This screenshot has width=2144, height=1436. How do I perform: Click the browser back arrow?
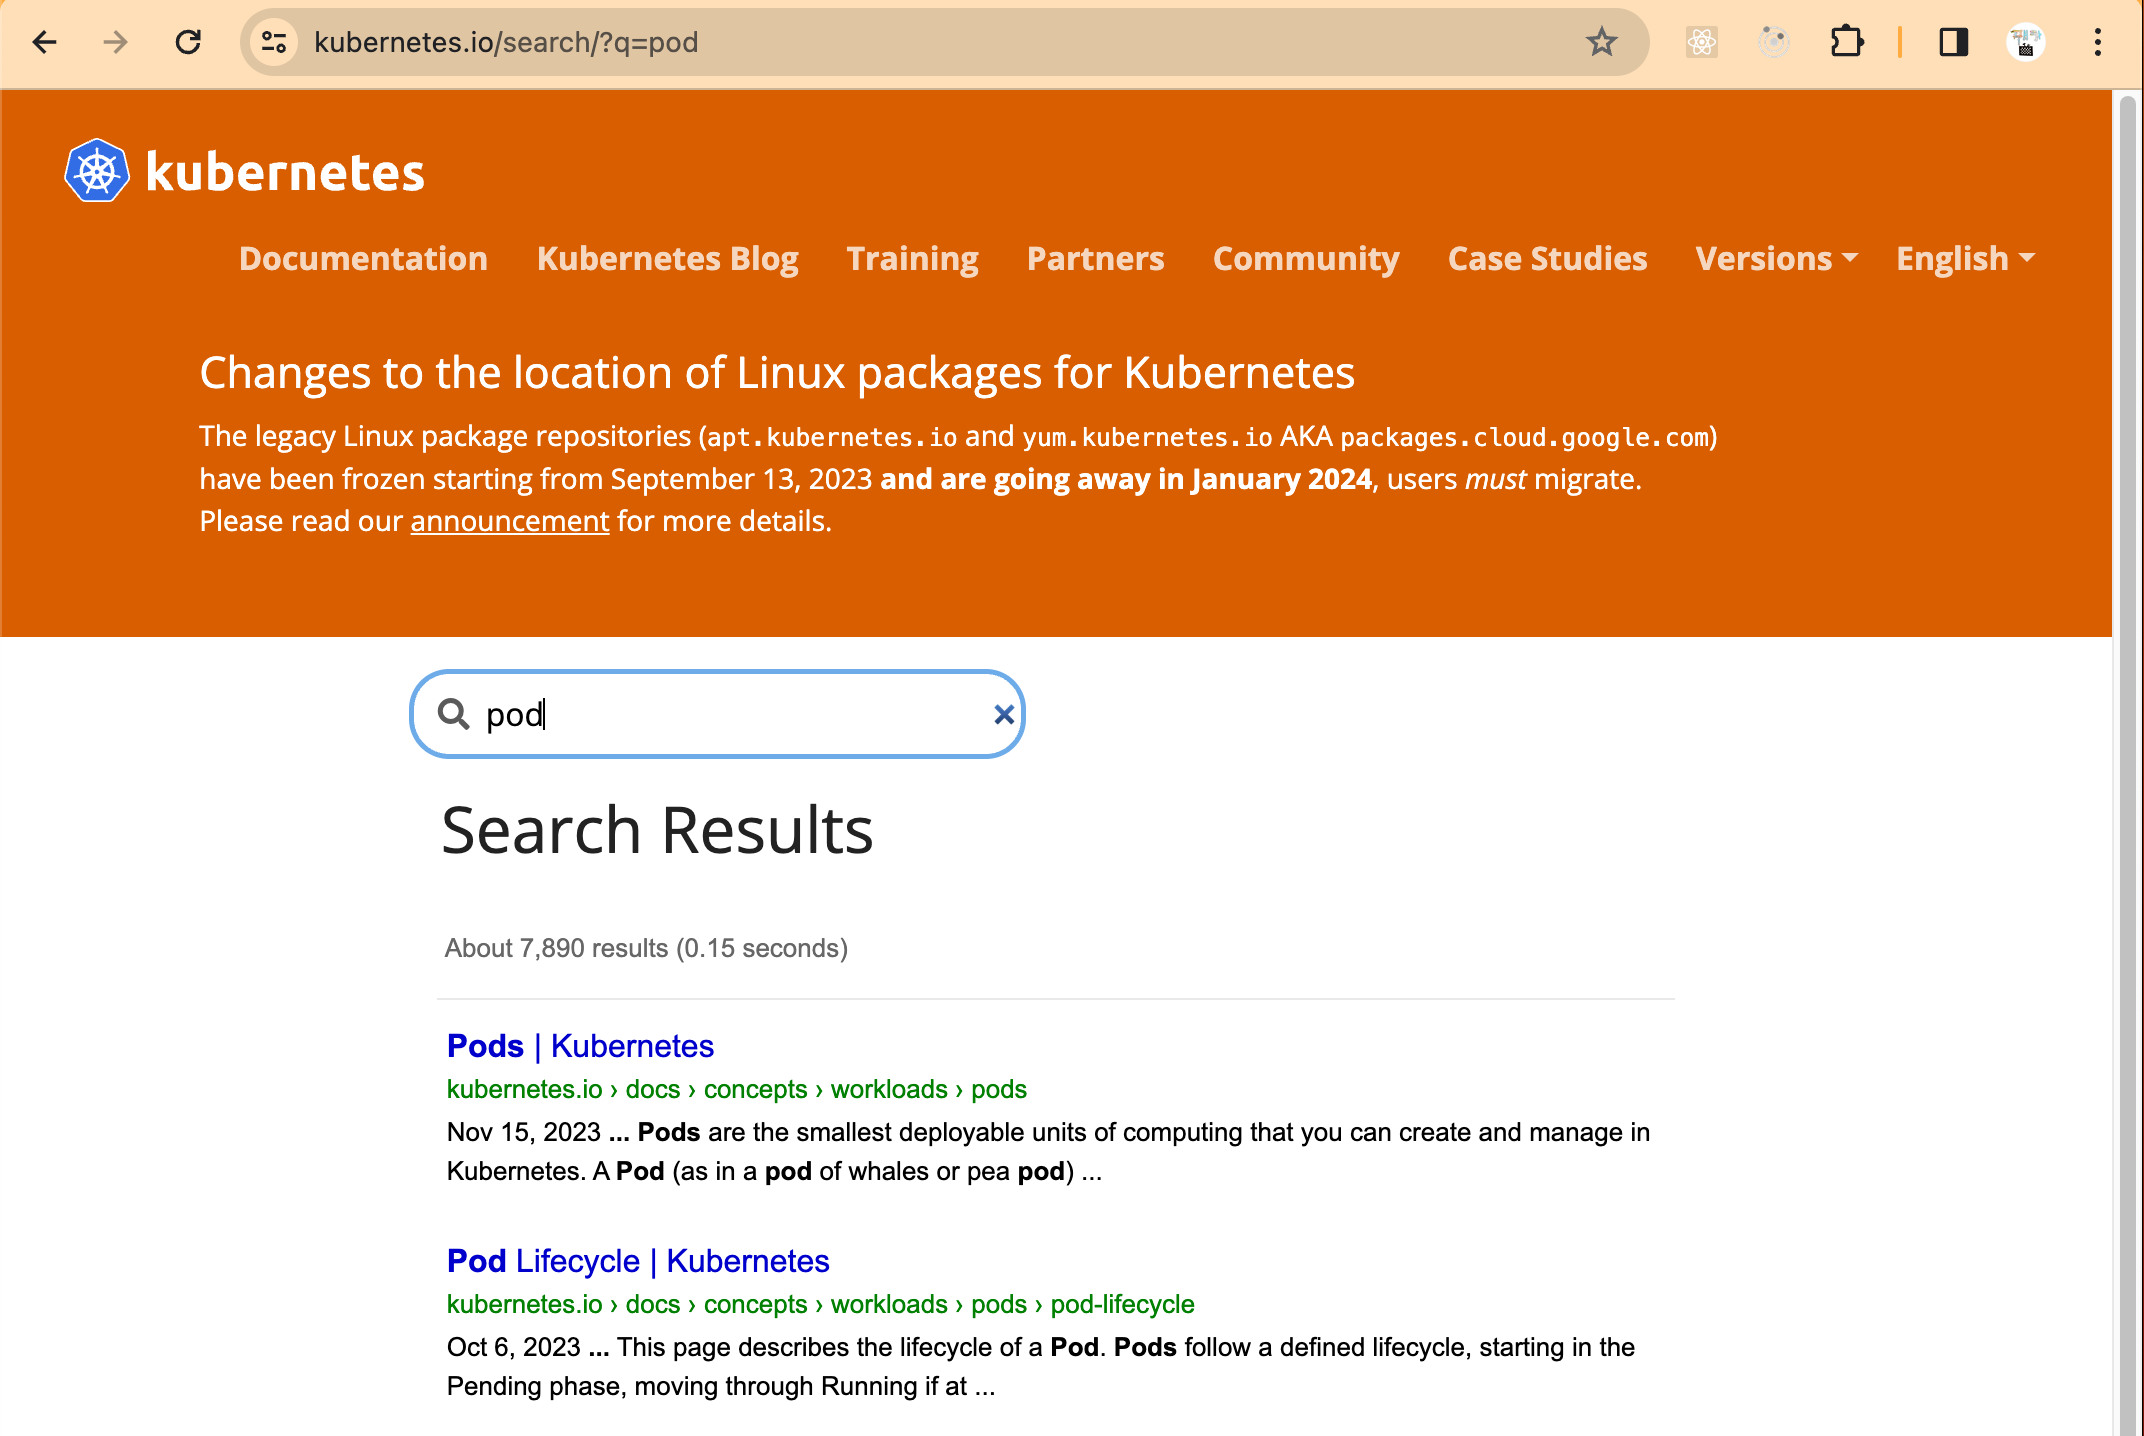(x=45, y=42)
